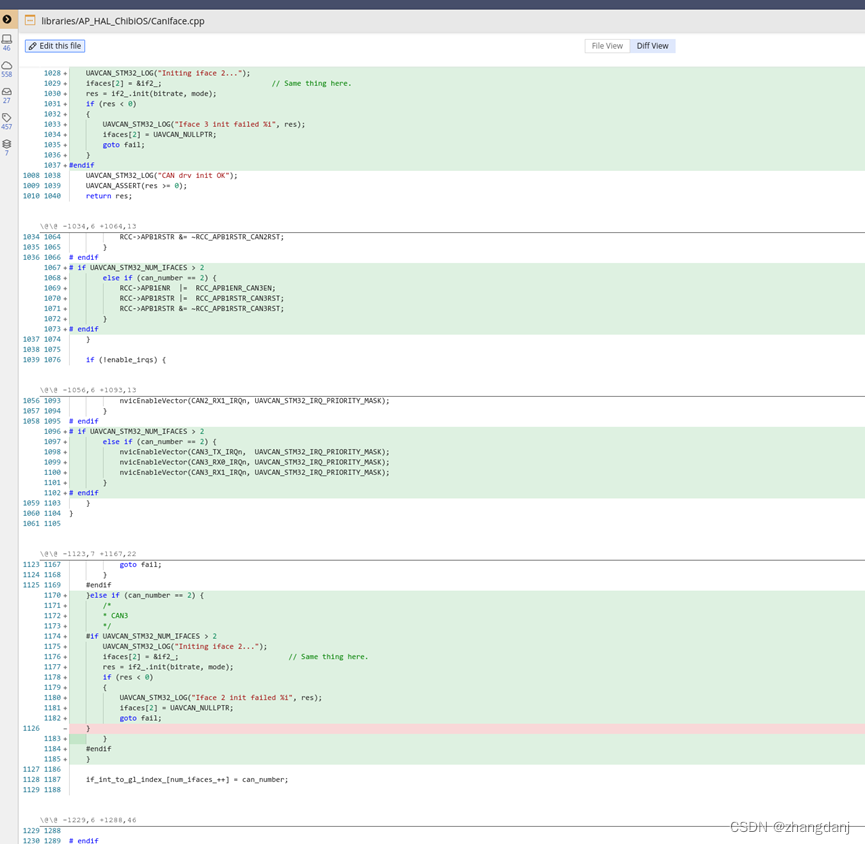Open the cloud icon showing 558

tap(7, 69)
